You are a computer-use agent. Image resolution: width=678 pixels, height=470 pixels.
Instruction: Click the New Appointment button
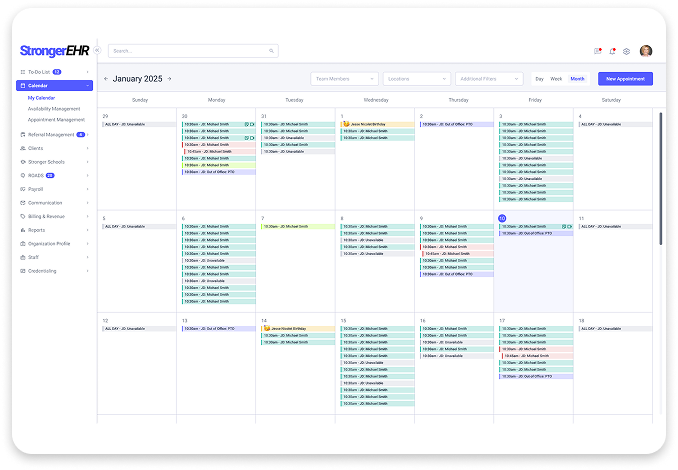click(626, 78)
